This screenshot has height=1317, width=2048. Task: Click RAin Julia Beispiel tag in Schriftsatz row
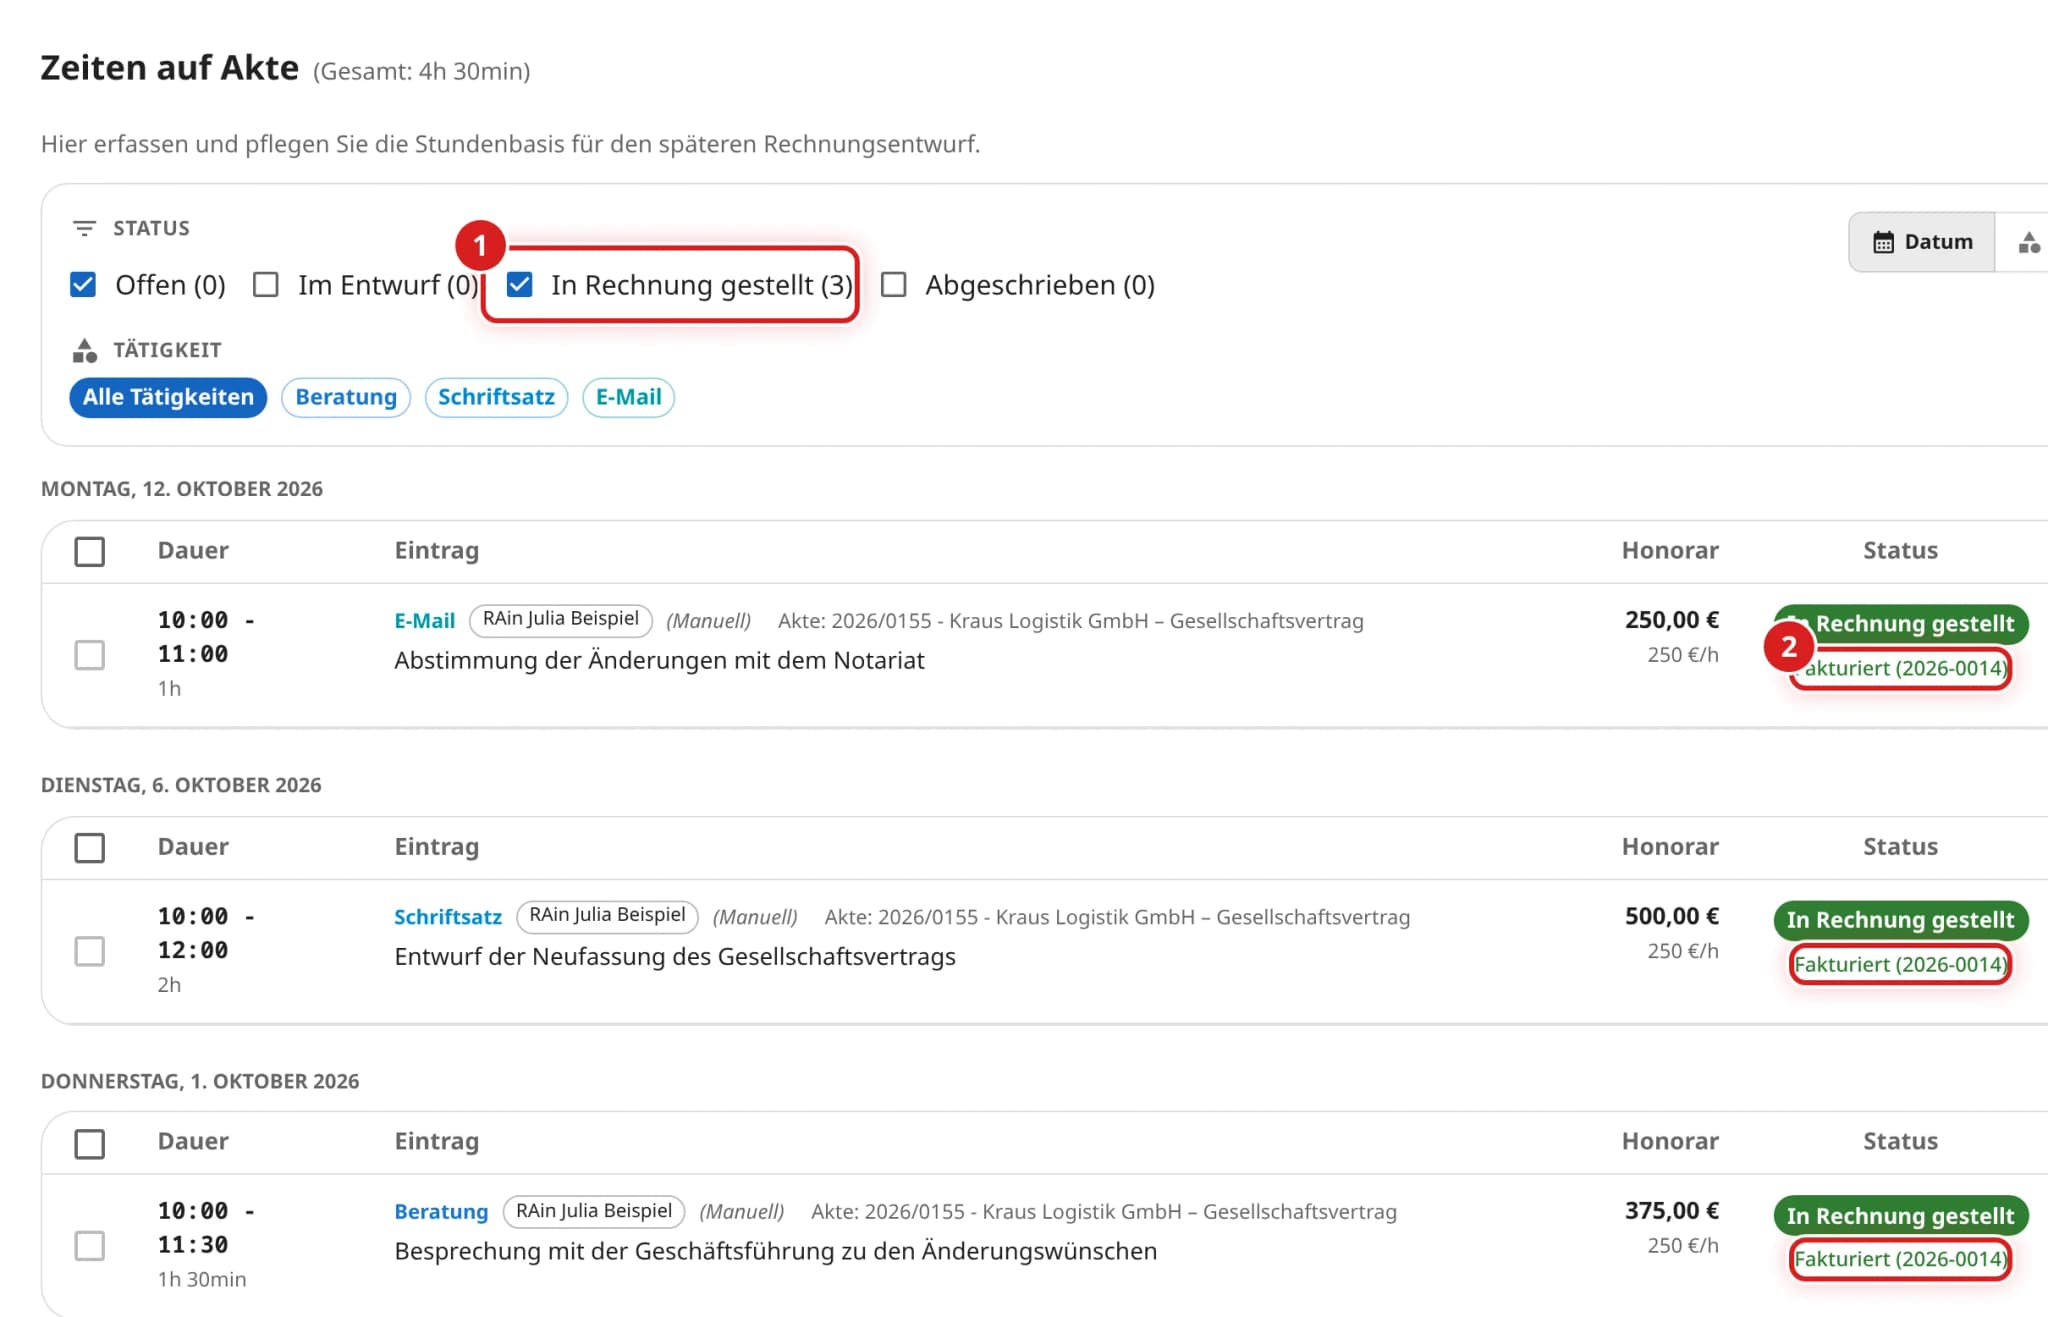607,915
